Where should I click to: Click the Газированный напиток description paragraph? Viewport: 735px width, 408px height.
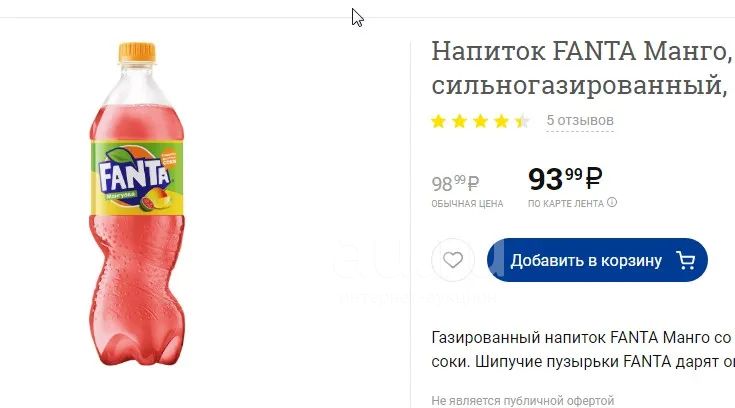click(x=583, y=349)
